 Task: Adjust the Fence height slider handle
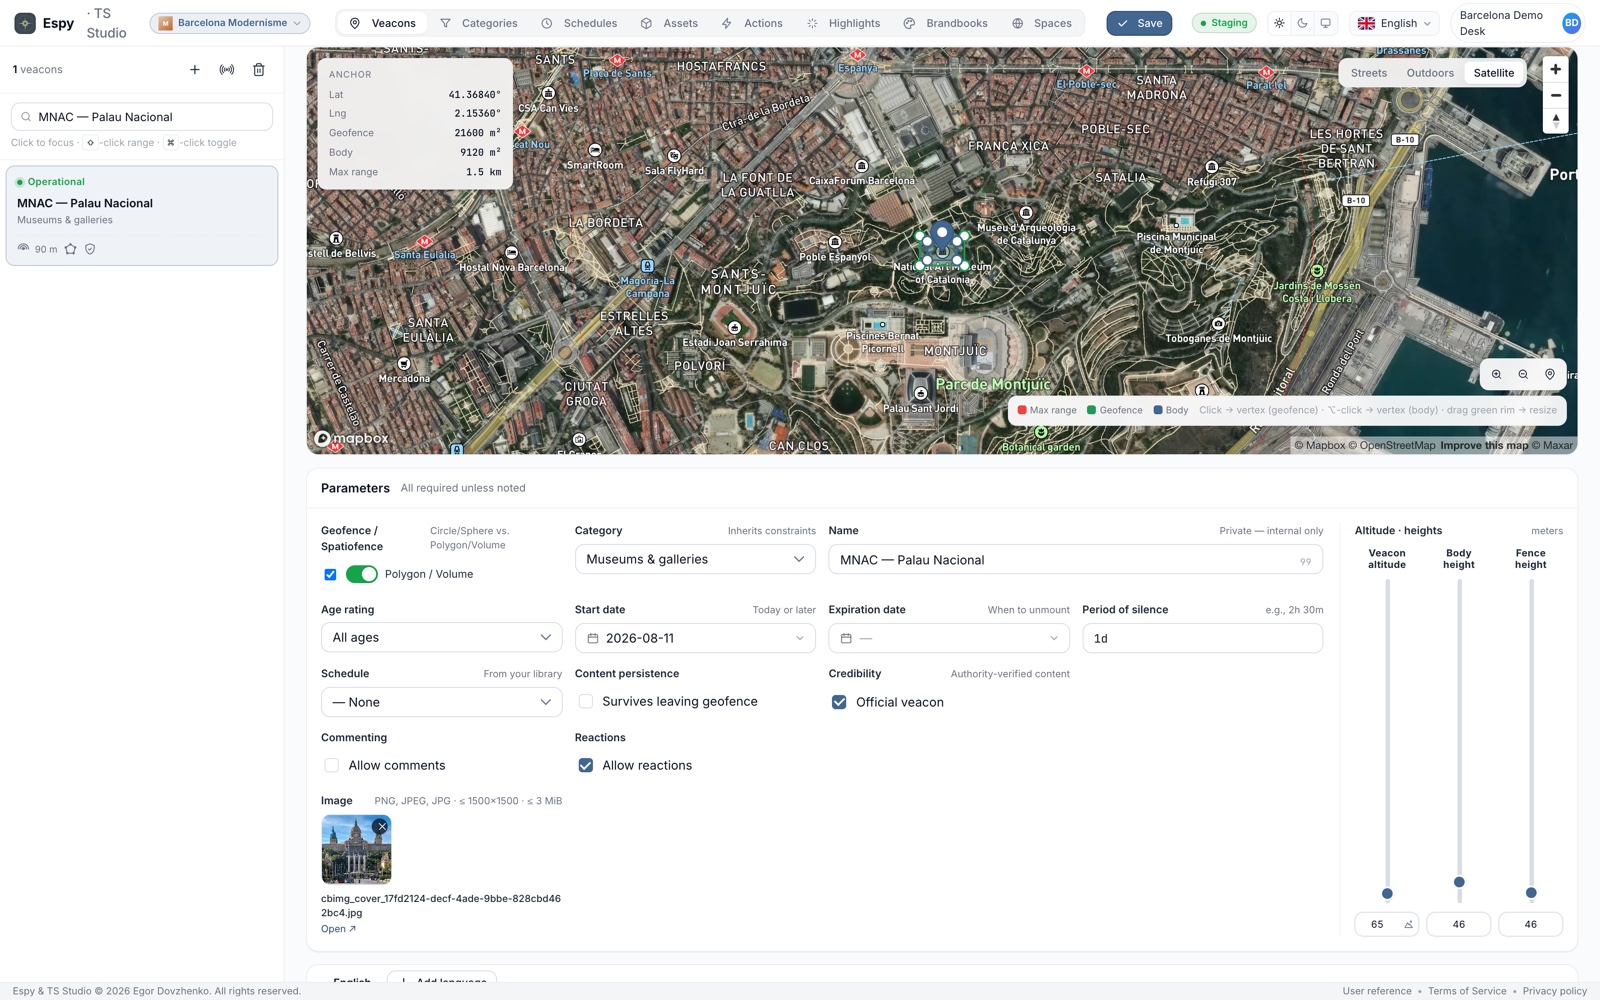(1531, 893)
